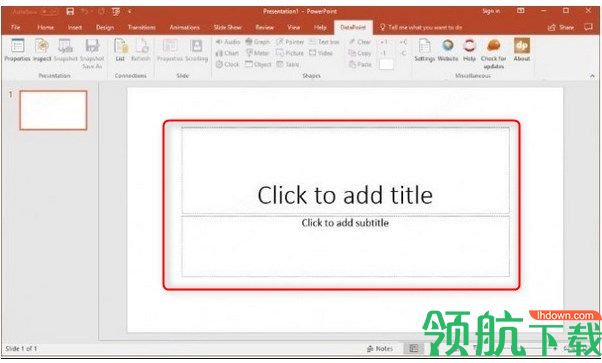
Task: Click Redo in quick access toolbar
Action: click(101, 12)
